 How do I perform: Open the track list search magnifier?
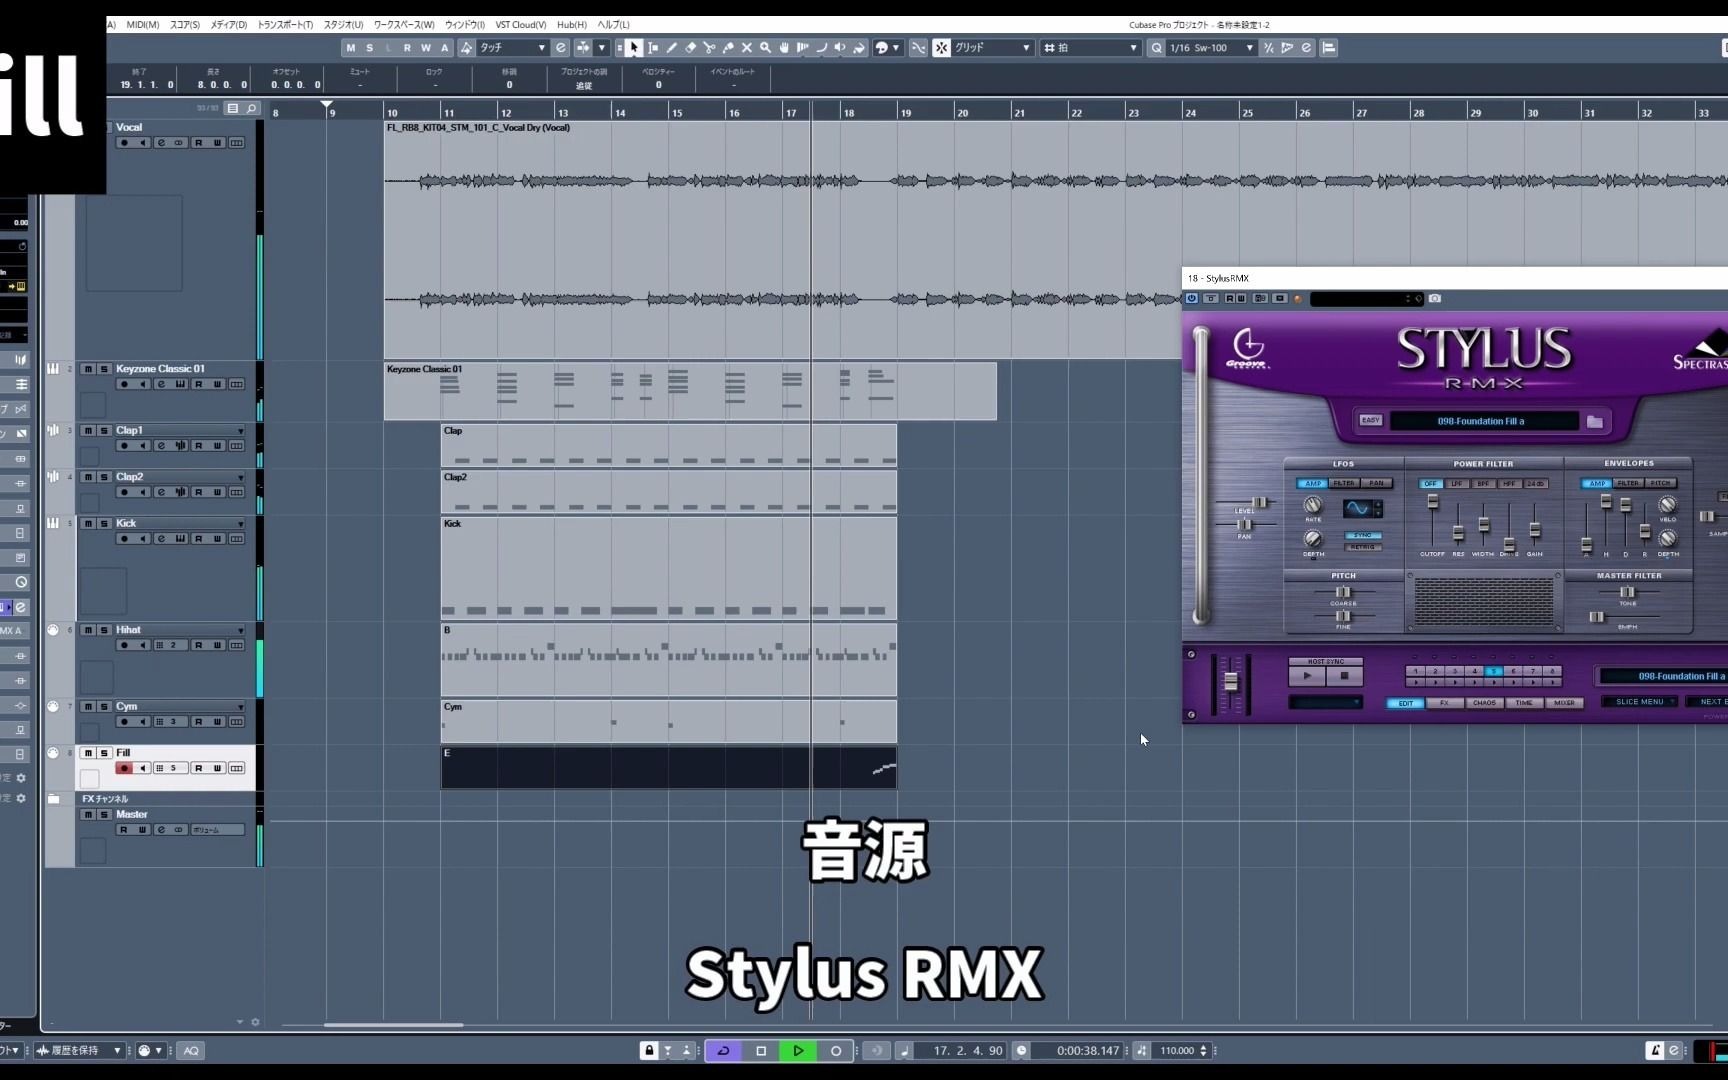[252, 108]
